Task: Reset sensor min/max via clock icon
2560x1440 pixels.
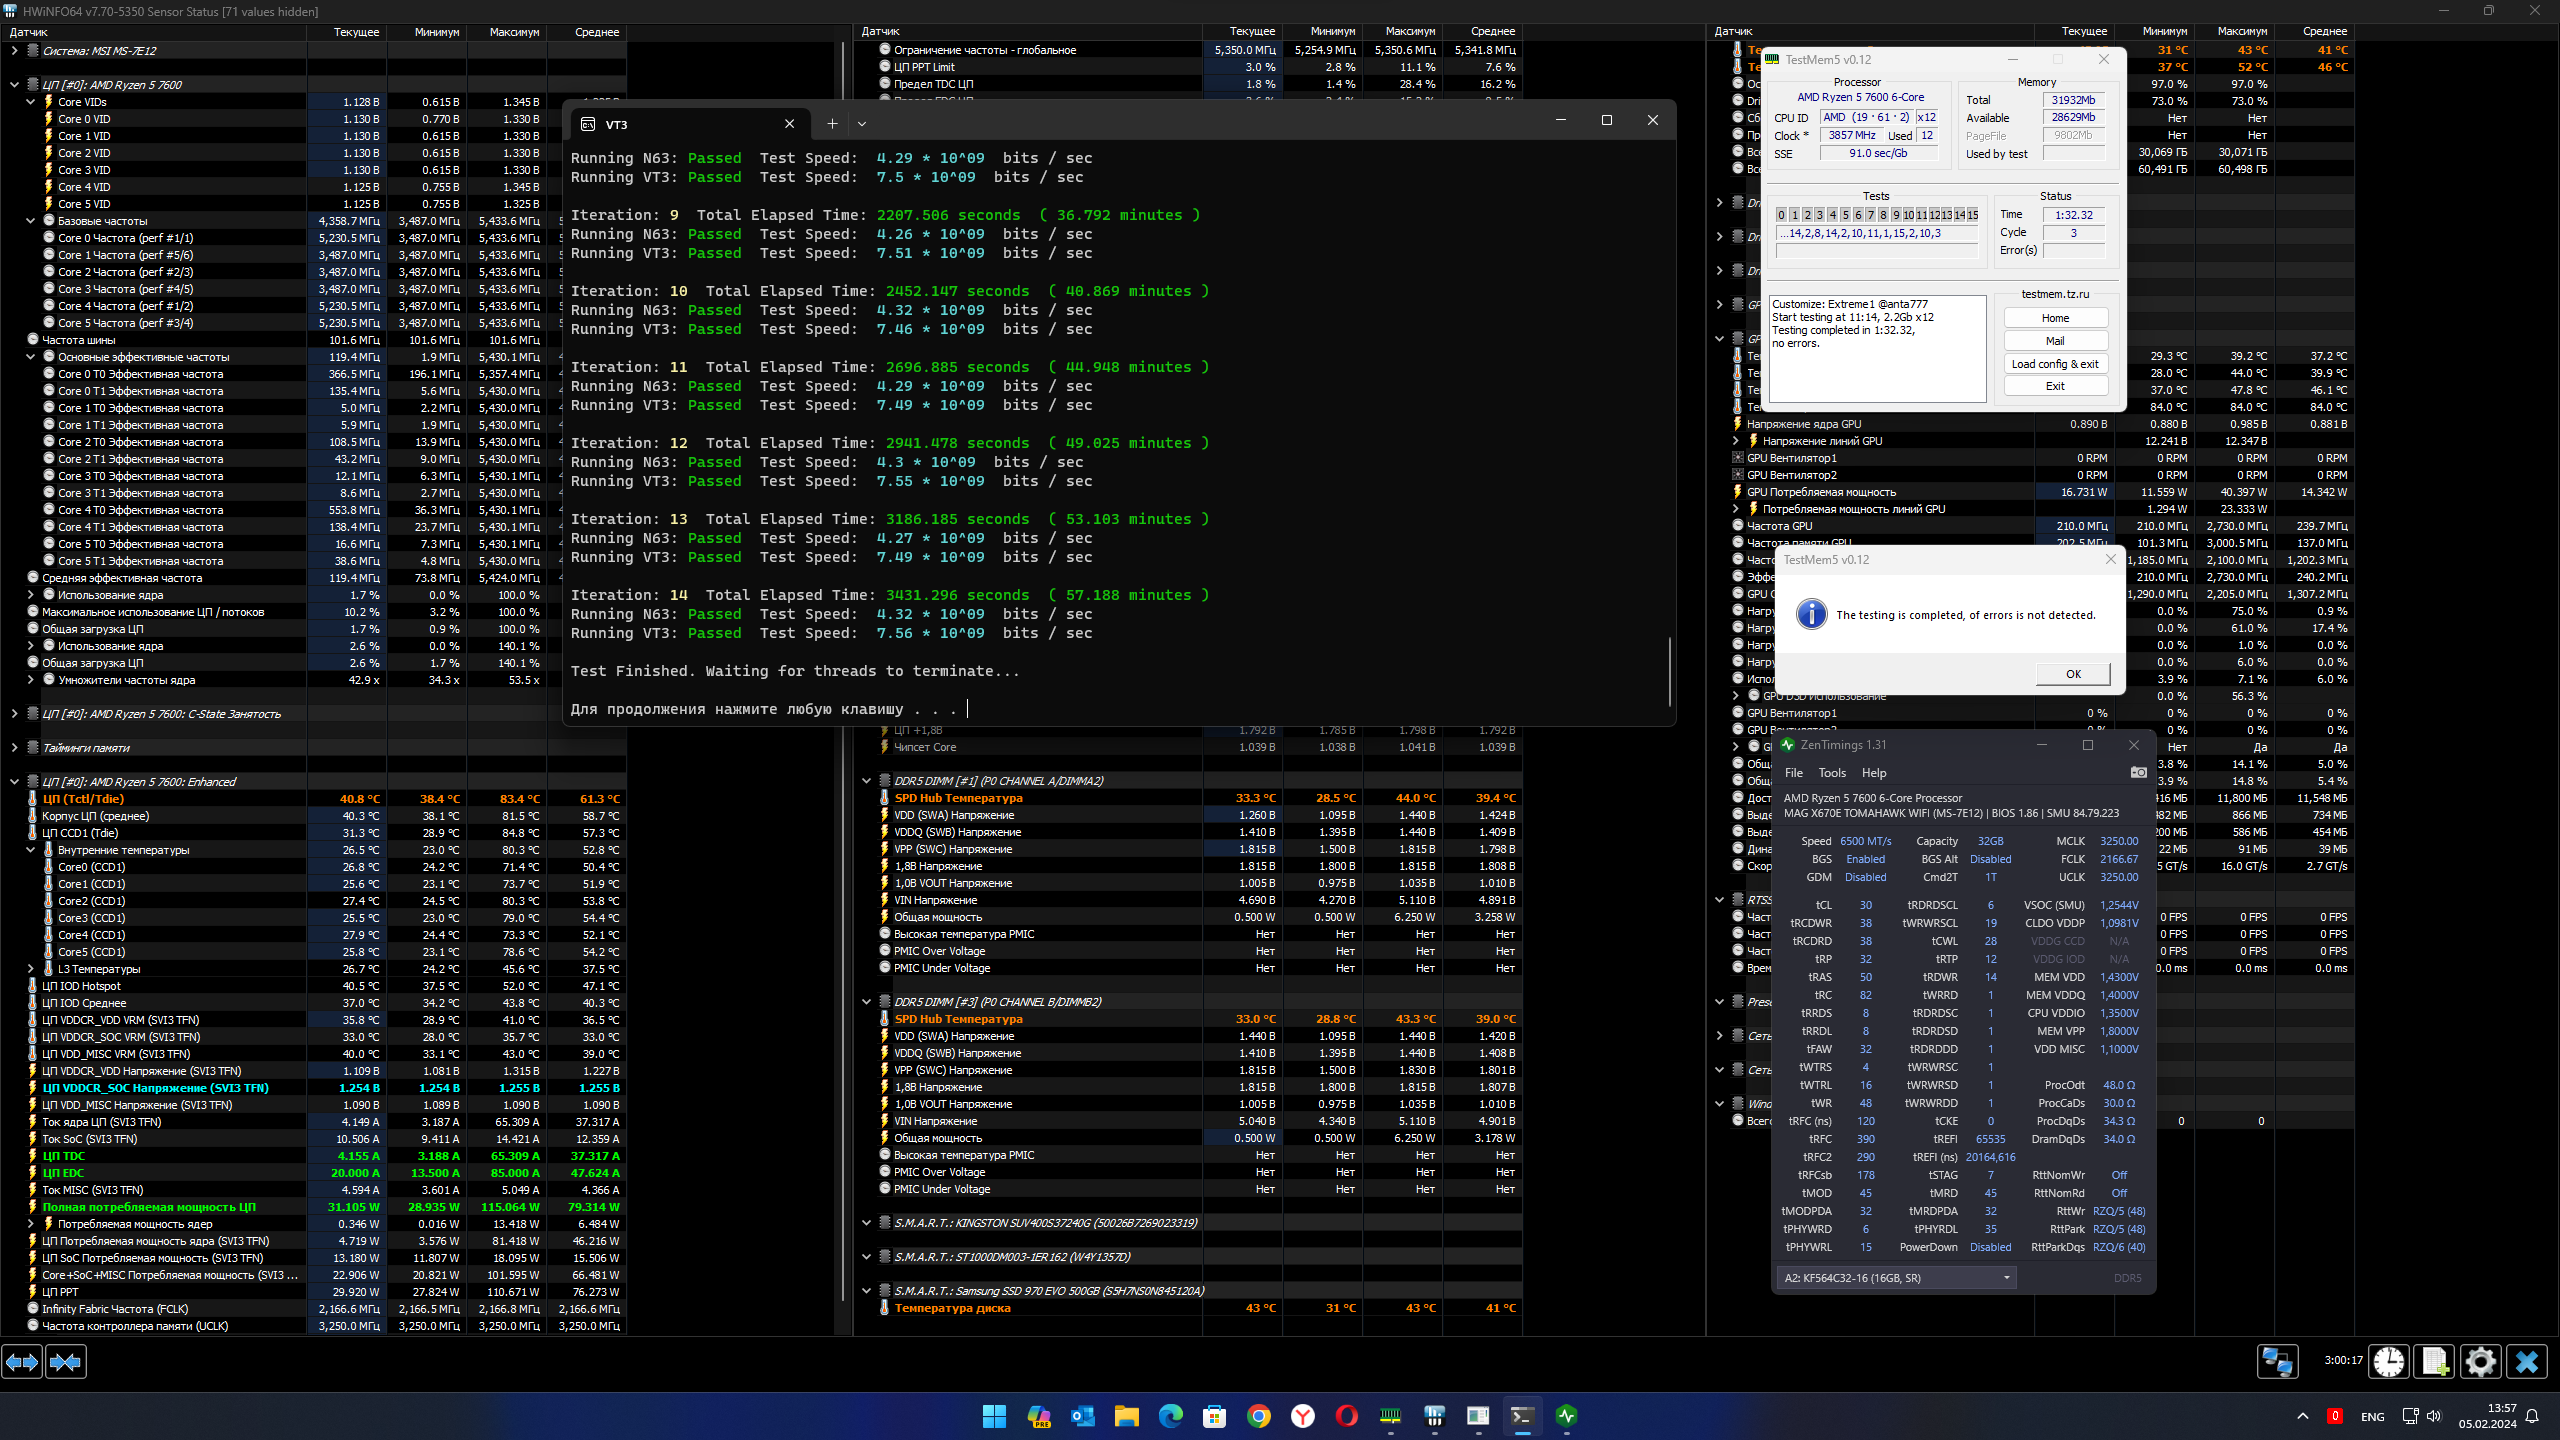Action: [2389, 1361]
